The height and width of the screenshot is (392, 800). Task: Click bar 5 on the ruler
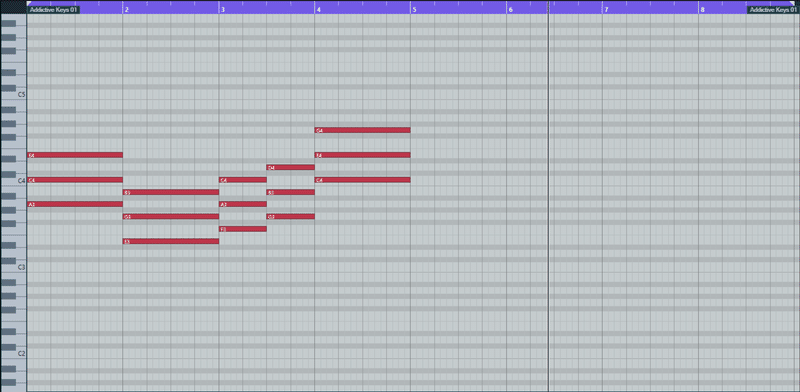coord(414,10)
